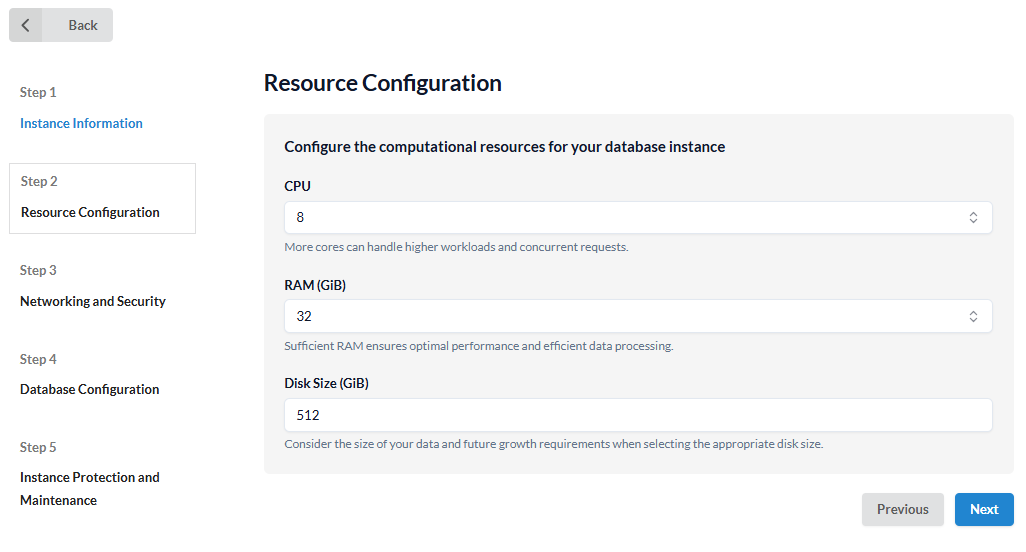
Task: Jump to Networking and Security step
Action: click(93, 301)
